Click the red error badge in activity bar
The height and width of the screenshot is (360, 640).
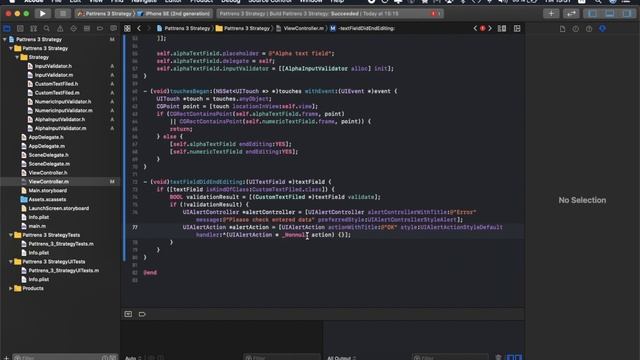(433, 13)
